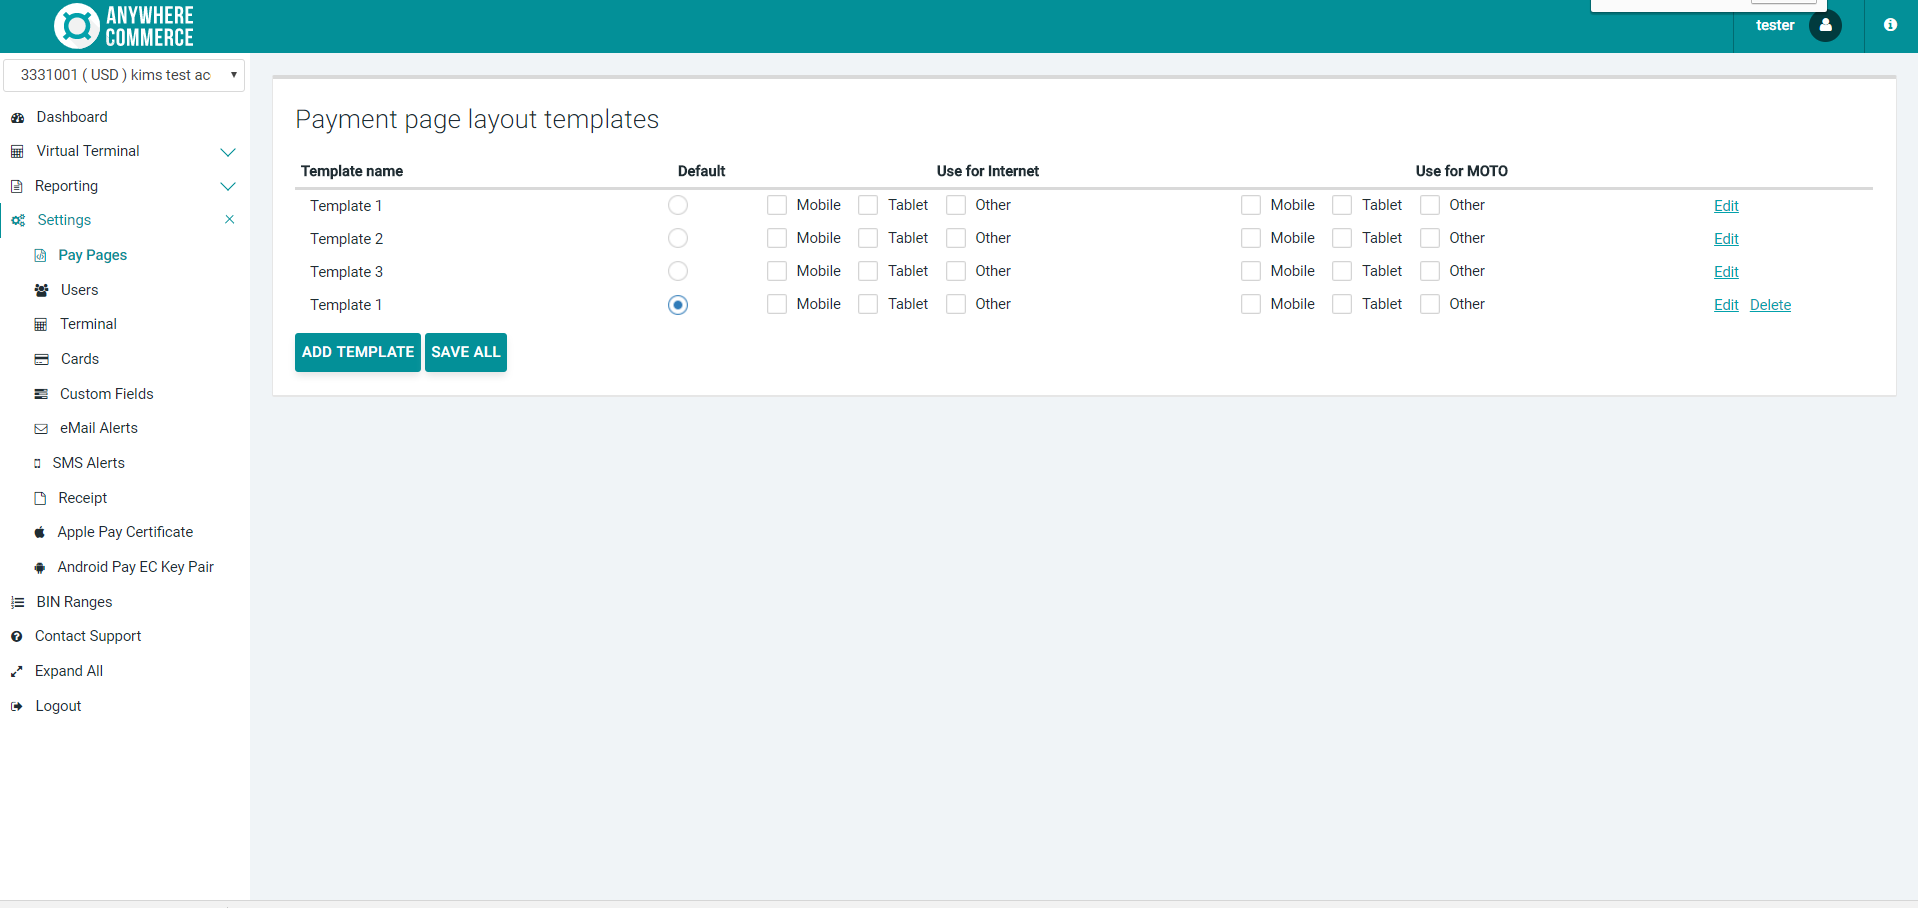Screen dimensions: 1920x908
Task: Select default radio on last Template 1 row
Action: (x=678, y=305)
